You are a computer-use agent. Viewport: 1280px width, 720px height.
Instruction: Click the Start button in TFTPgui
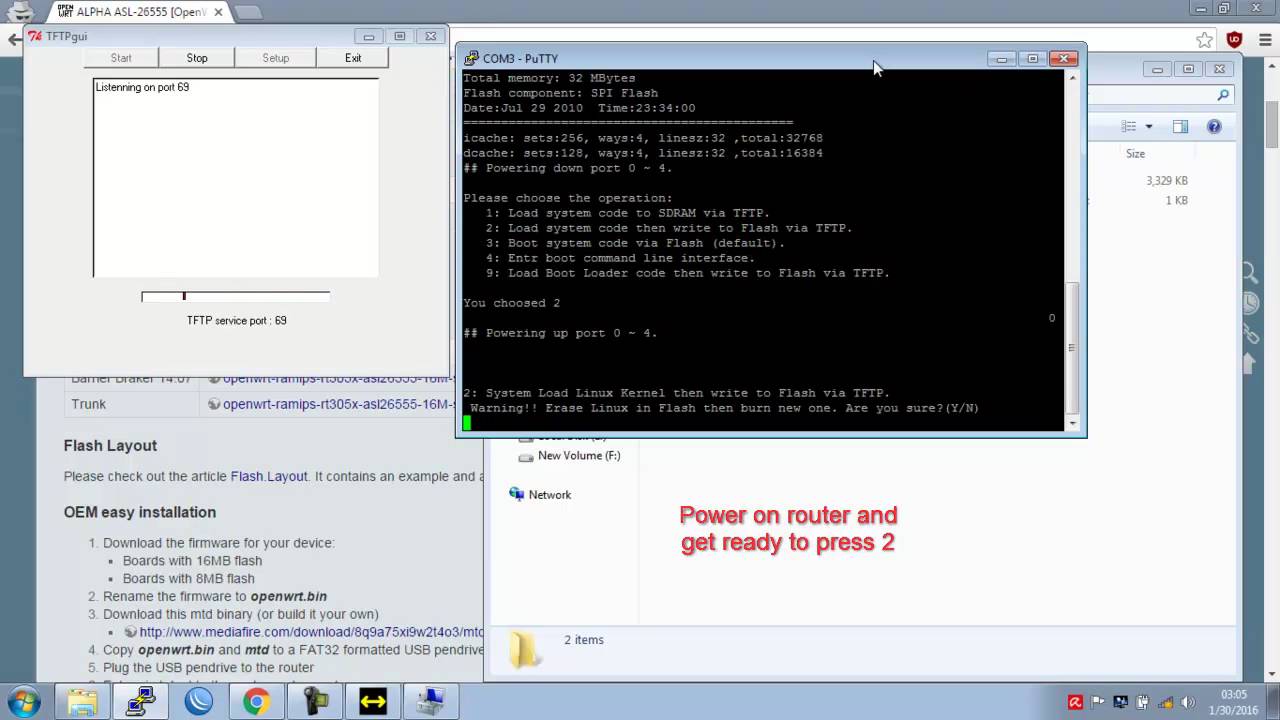(121, 58)
